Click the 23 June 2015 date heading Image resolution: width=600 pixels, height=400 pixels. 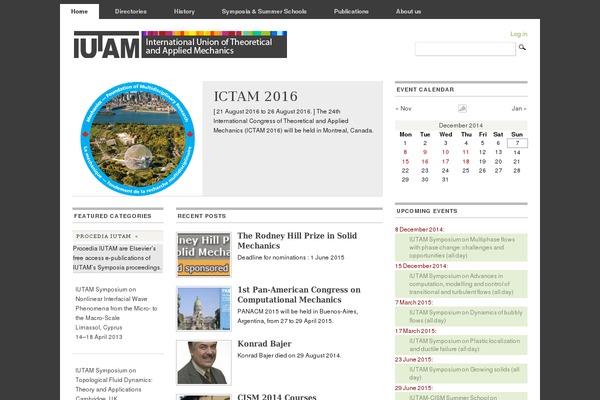click(414, 360)
